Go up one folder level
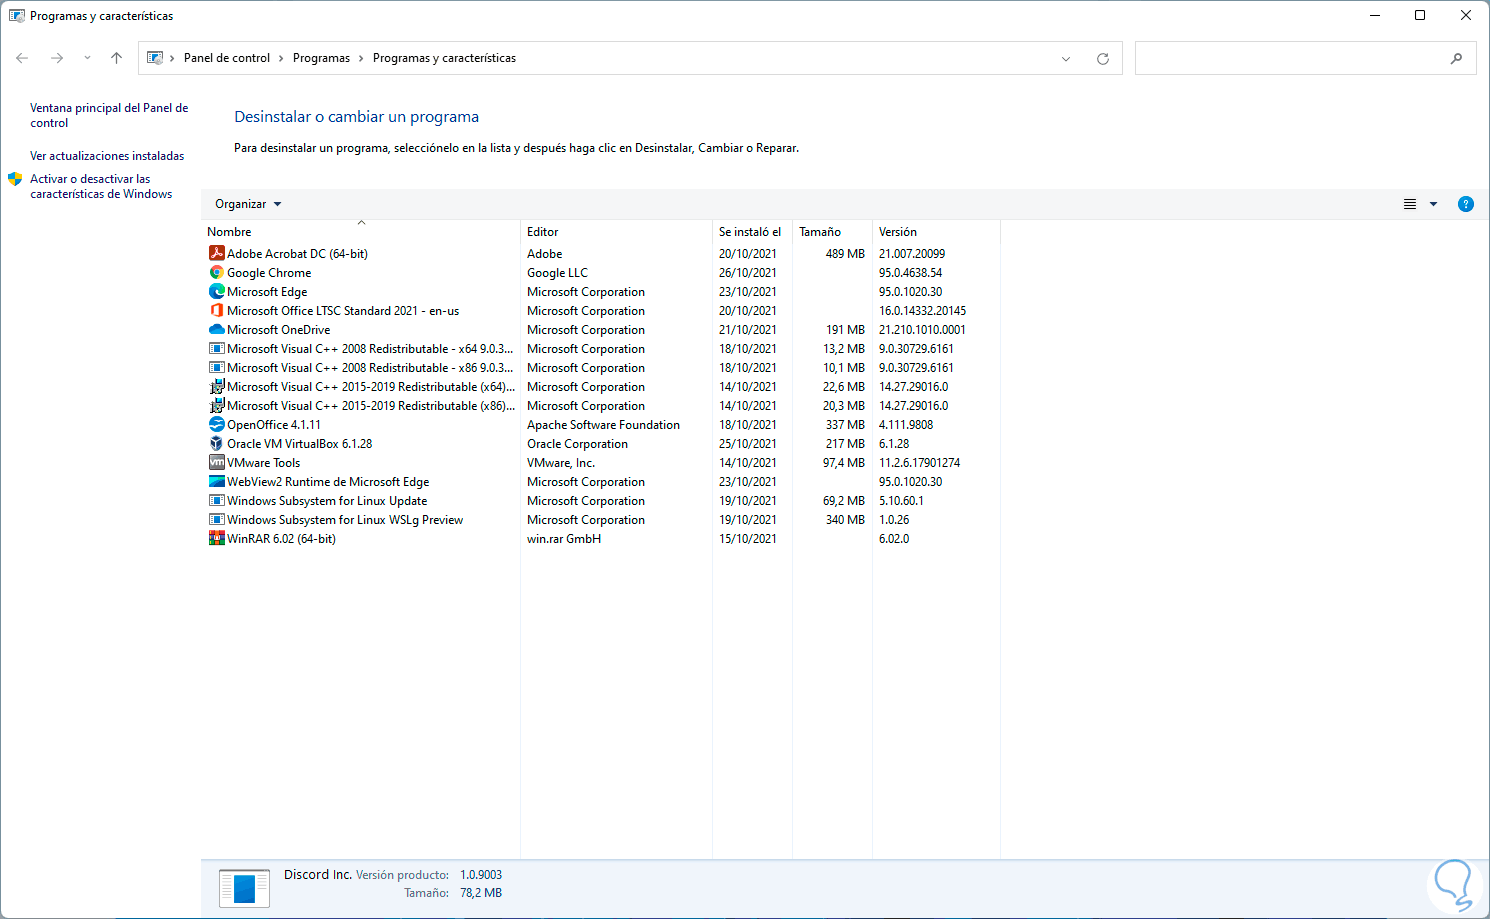Viewport: 1490px width, 919px height. coord(116,58)
